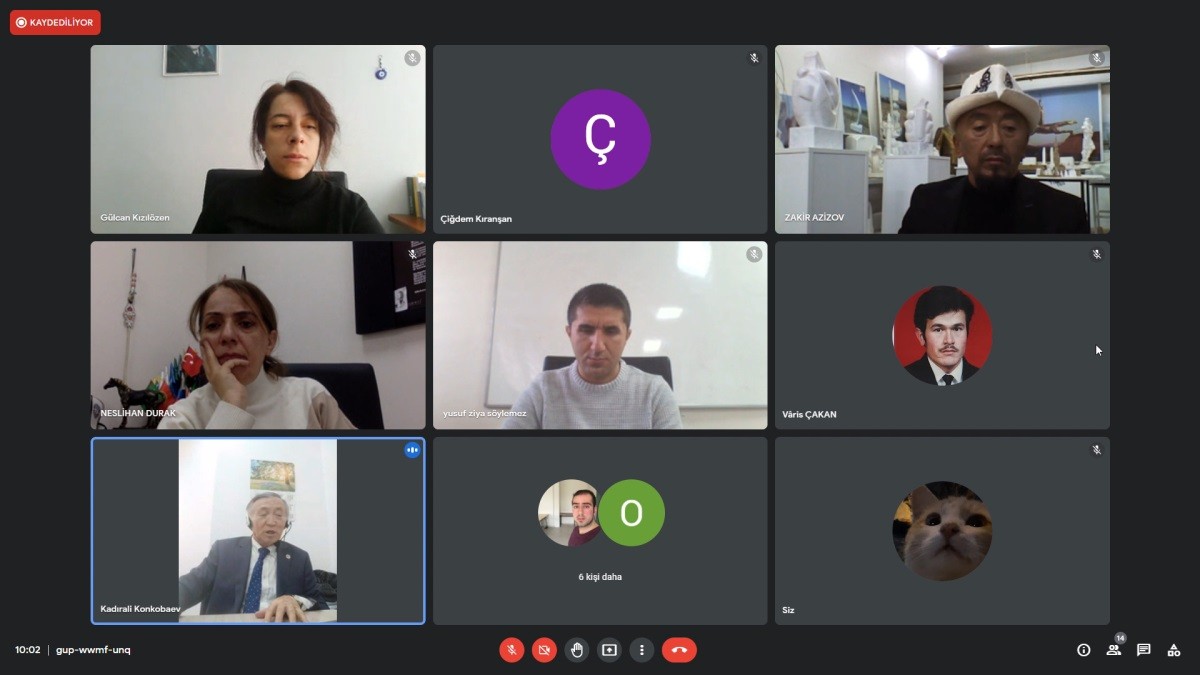The width and height of the screenshot is (1200, 675).
Task: Leave the call with the red hang-up button
Action: [679, 650]
